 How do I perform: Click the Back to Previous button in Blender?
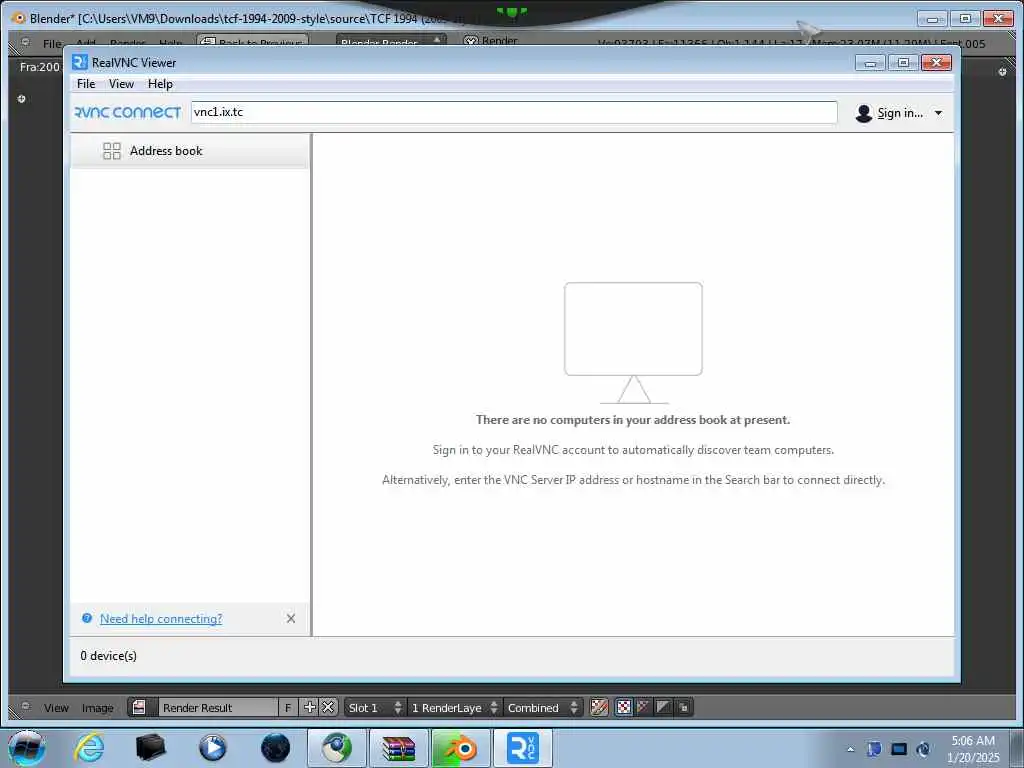pos(253,41)
